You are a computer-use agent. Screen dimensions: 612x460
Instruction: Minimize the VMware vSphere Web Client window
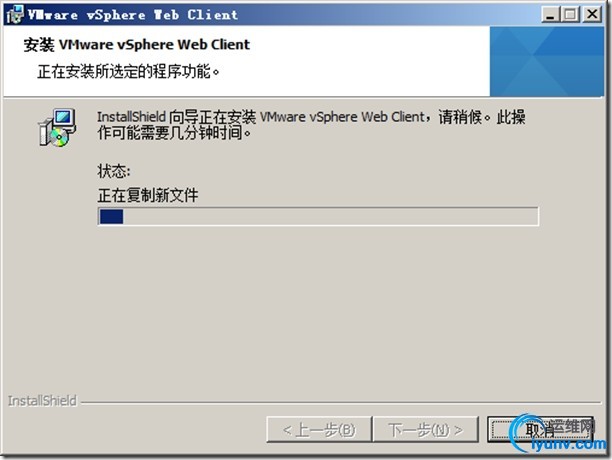[550, 14]
